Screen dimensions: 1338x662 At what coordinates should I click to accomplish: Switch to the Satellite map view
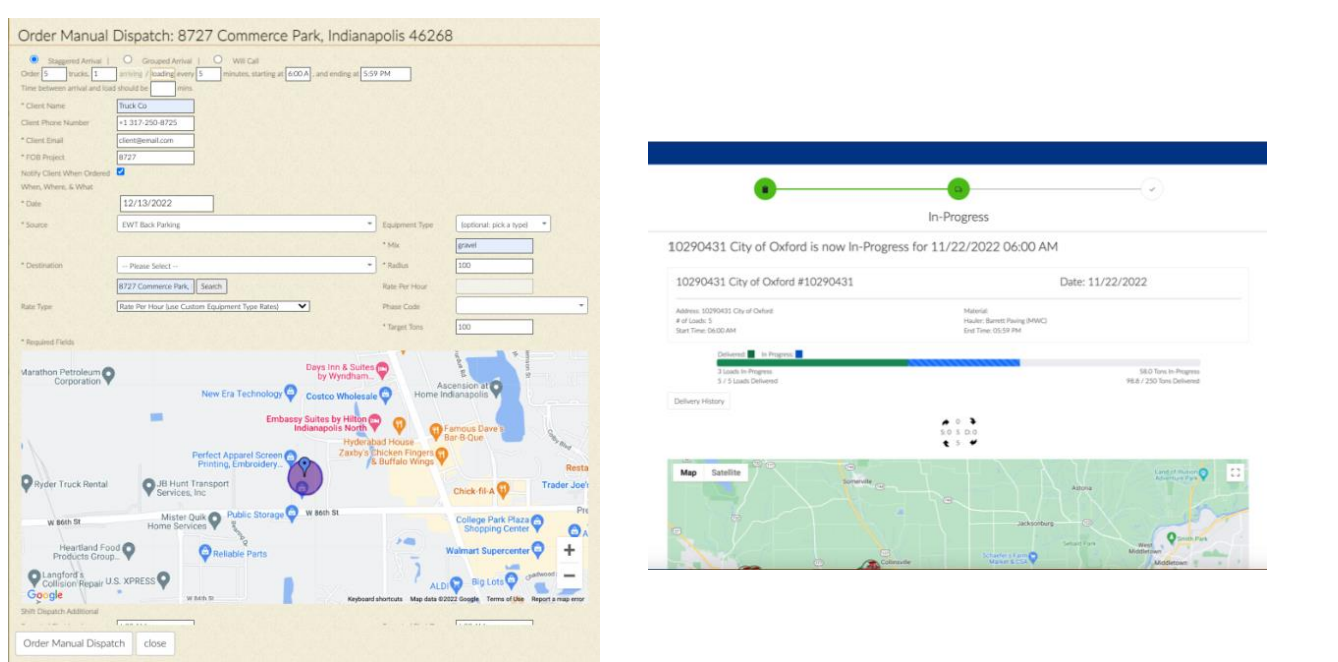(726, 473)
